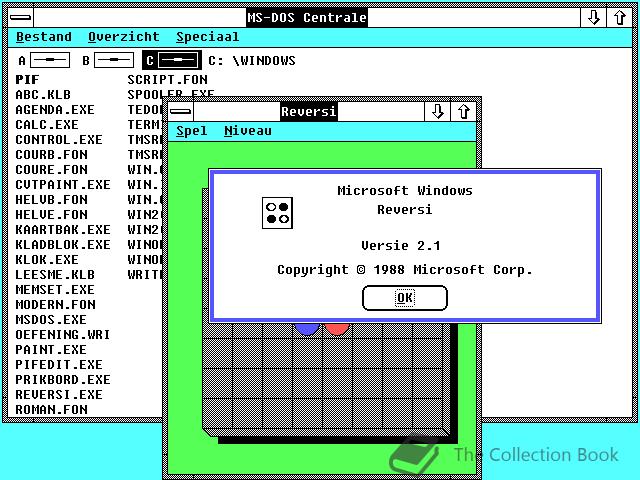Maximize MS-DOS Centrale with up arrow
Viewport: 640px width, 480px height.
[620, 18]
